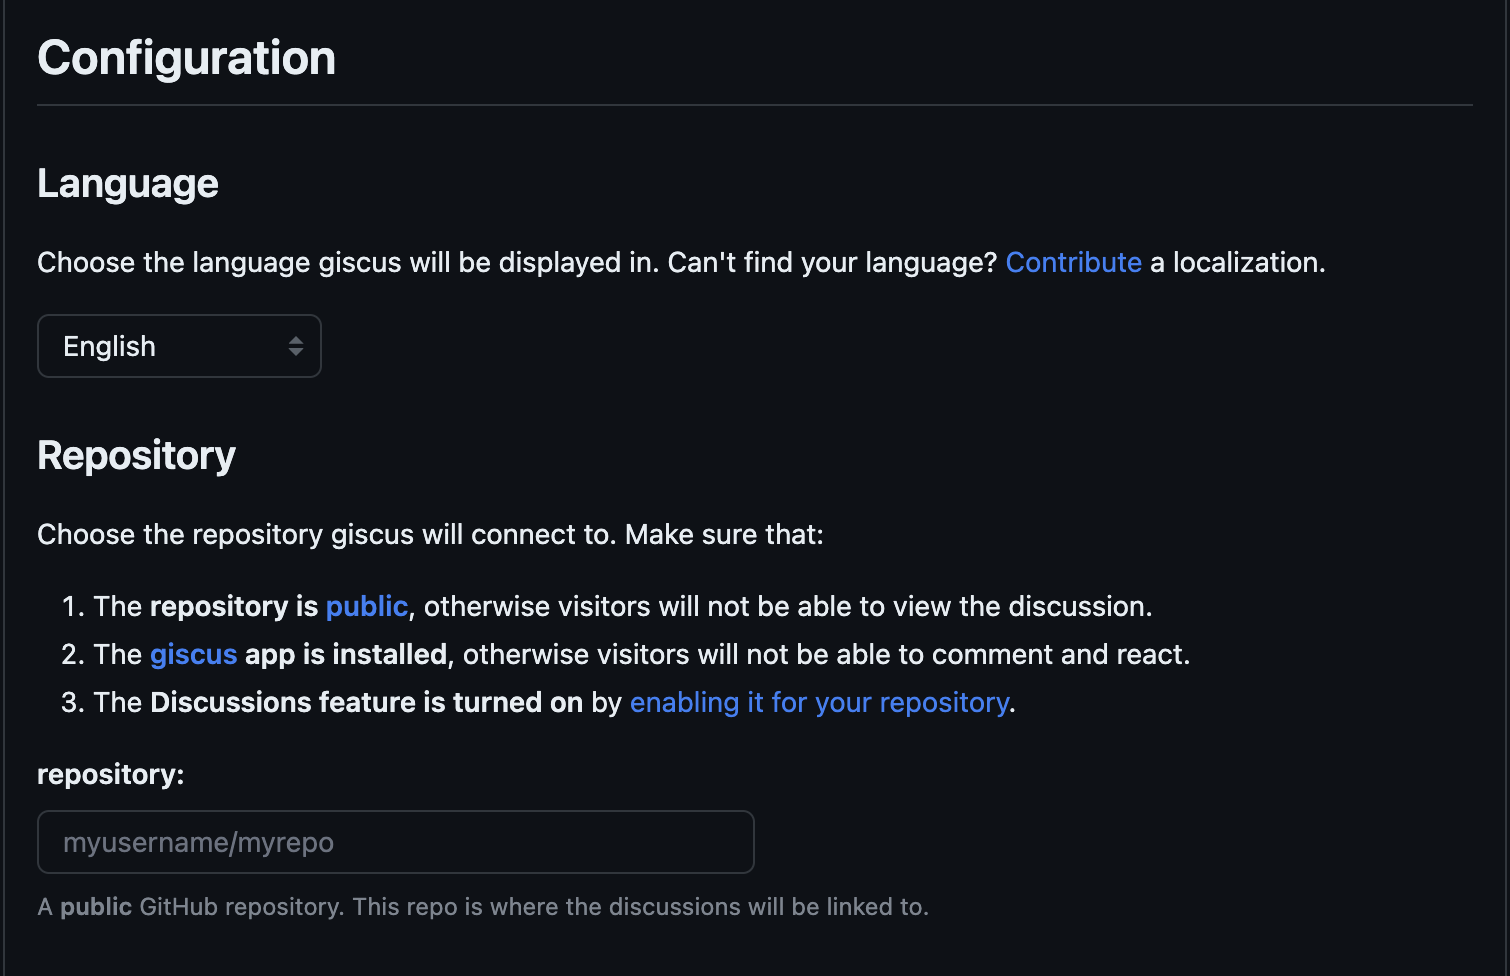Click the bold "public" word in helper text

[96, 907]
